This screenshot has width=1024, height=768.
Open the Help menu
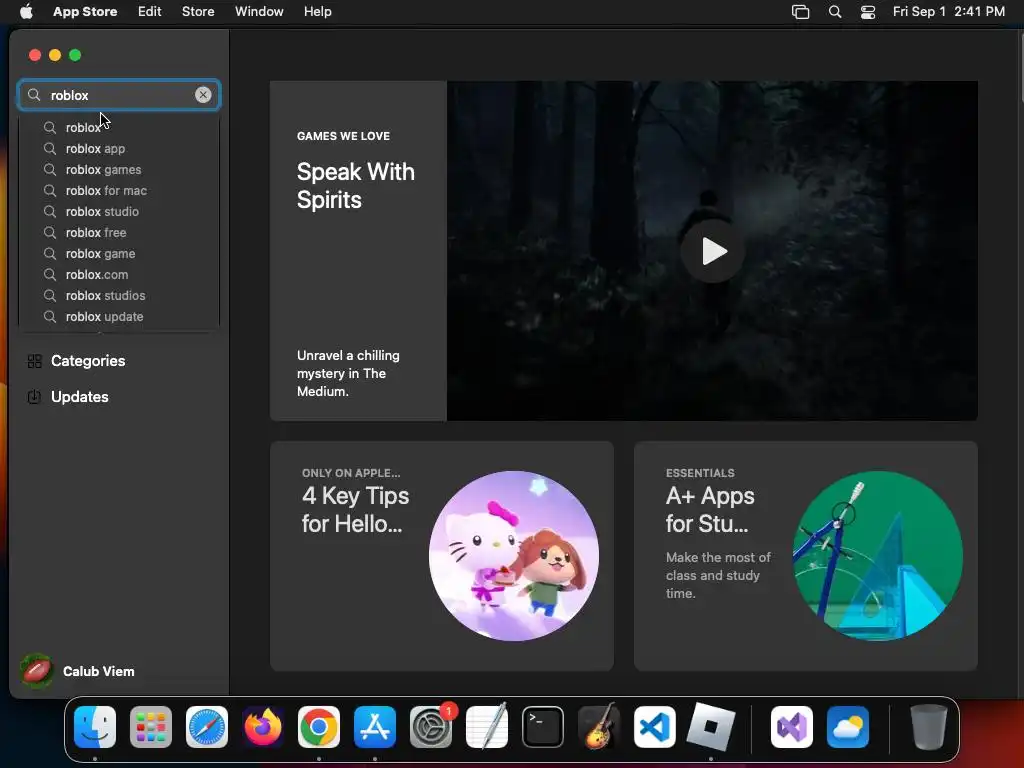317,12
